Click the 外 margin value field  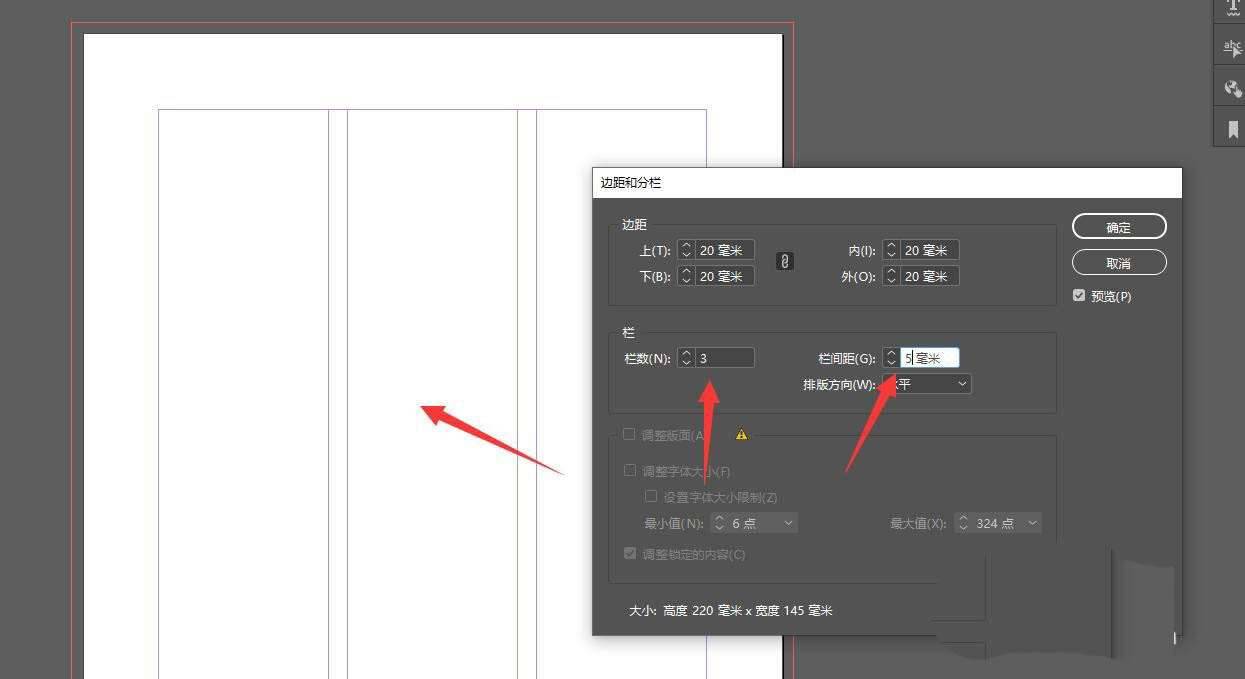click(x=929, y=276)
